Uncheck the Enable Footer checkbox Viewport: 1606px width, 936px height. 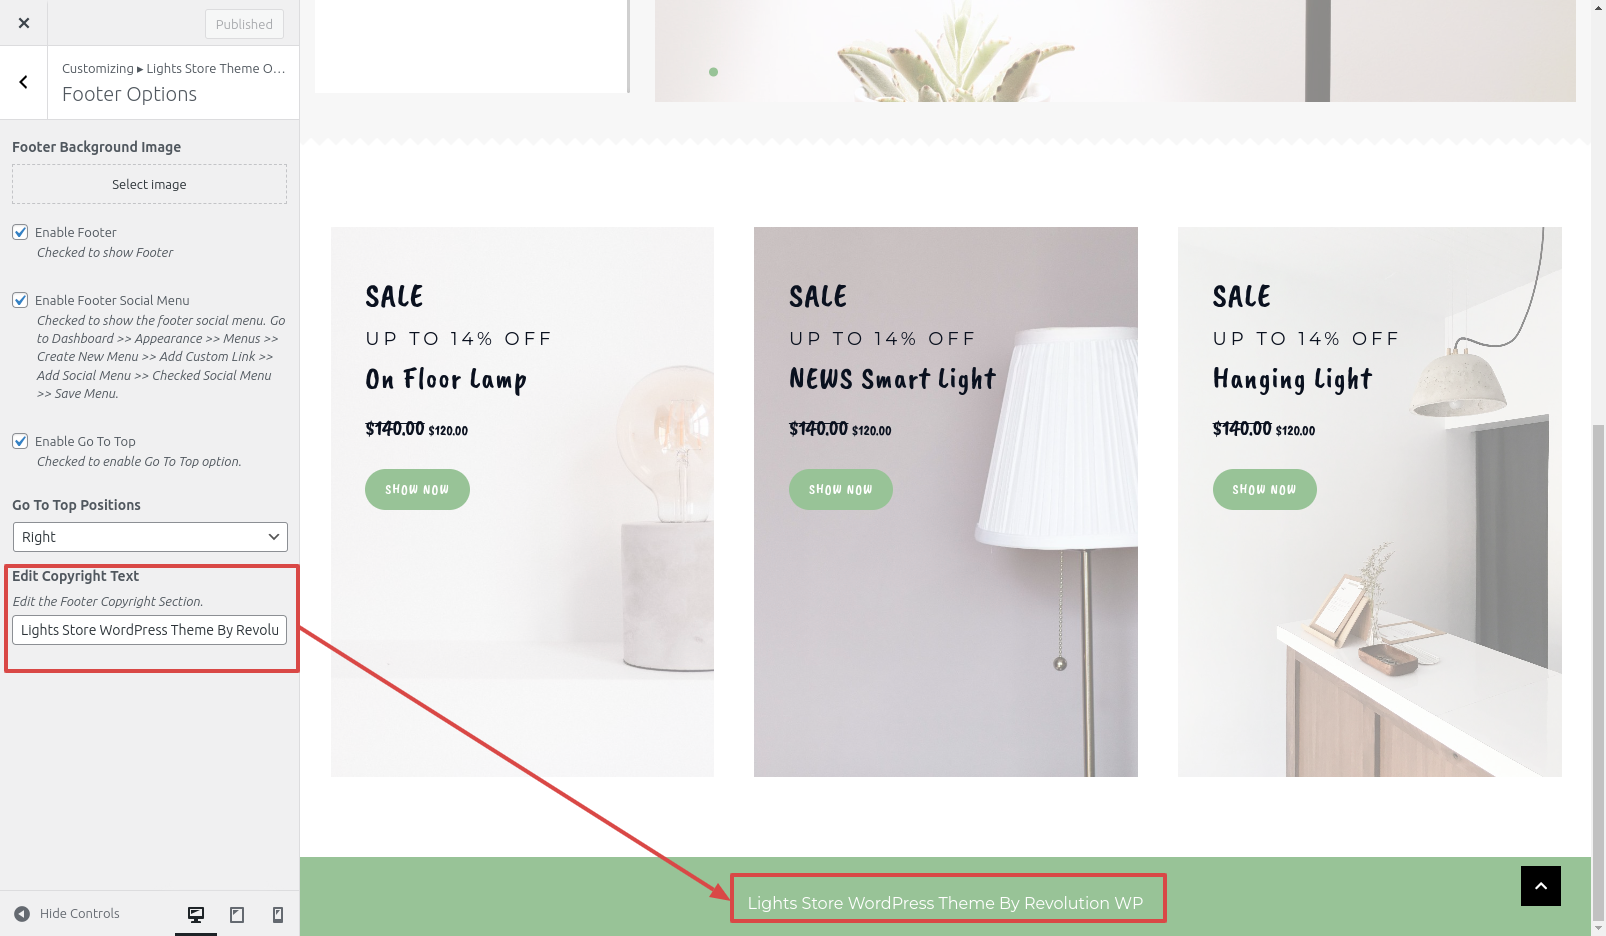pyautogui.click(x=20, y=232)
